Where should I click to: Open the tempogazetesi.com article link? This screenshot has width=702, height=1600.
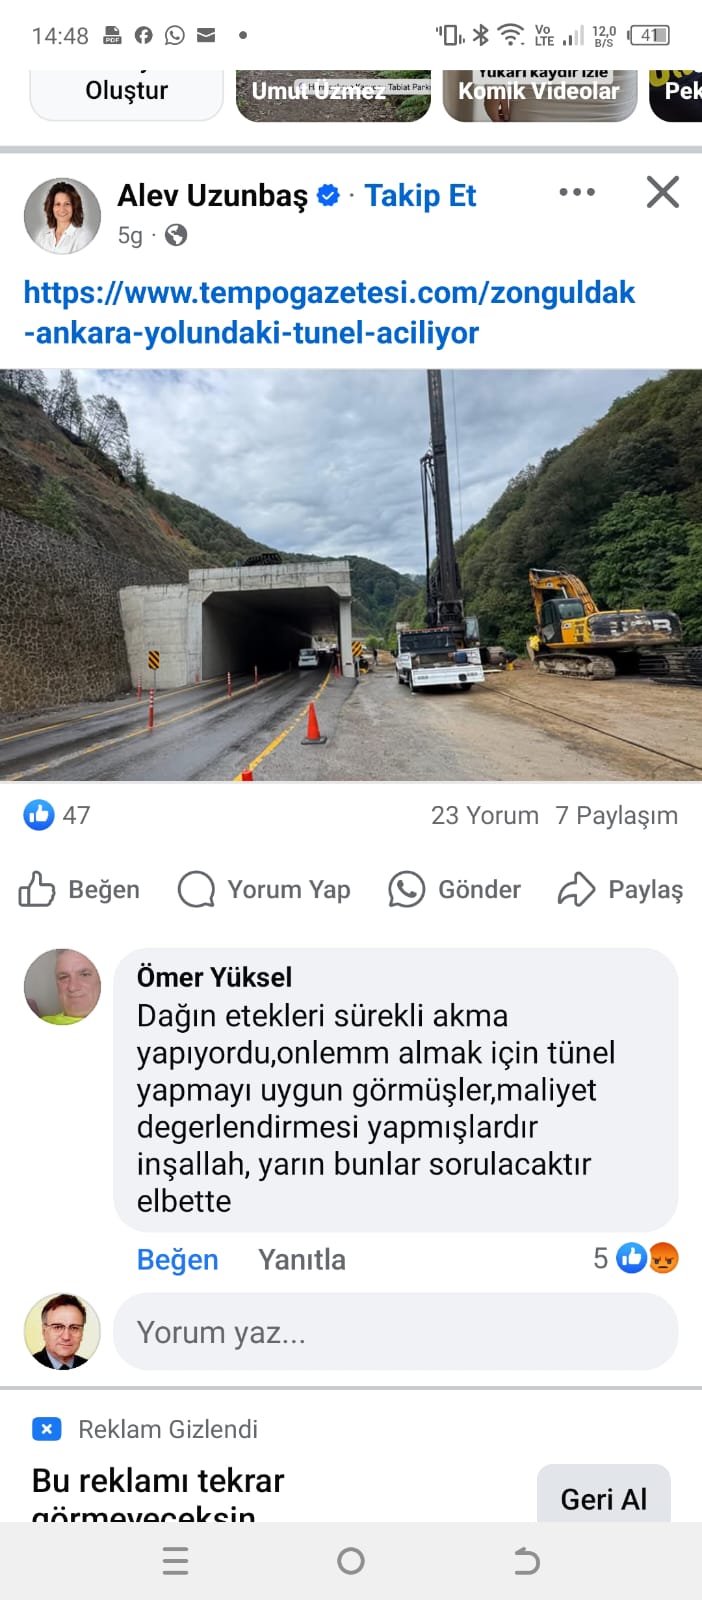pyautogui.click(x=329, y=312)
